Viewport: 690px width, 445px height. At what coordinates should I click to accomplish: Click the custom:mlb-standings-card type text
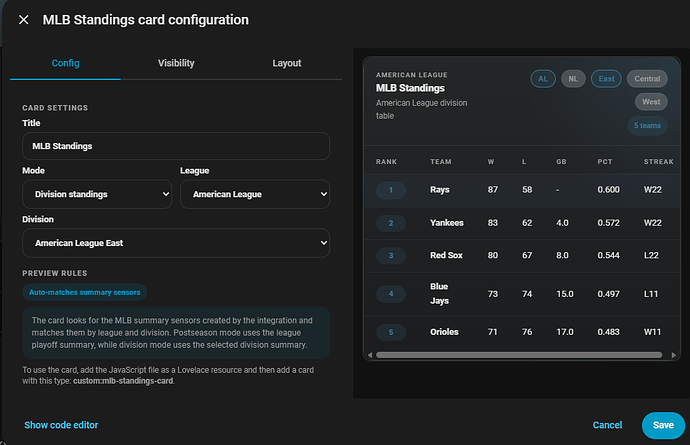pos(123,381)
